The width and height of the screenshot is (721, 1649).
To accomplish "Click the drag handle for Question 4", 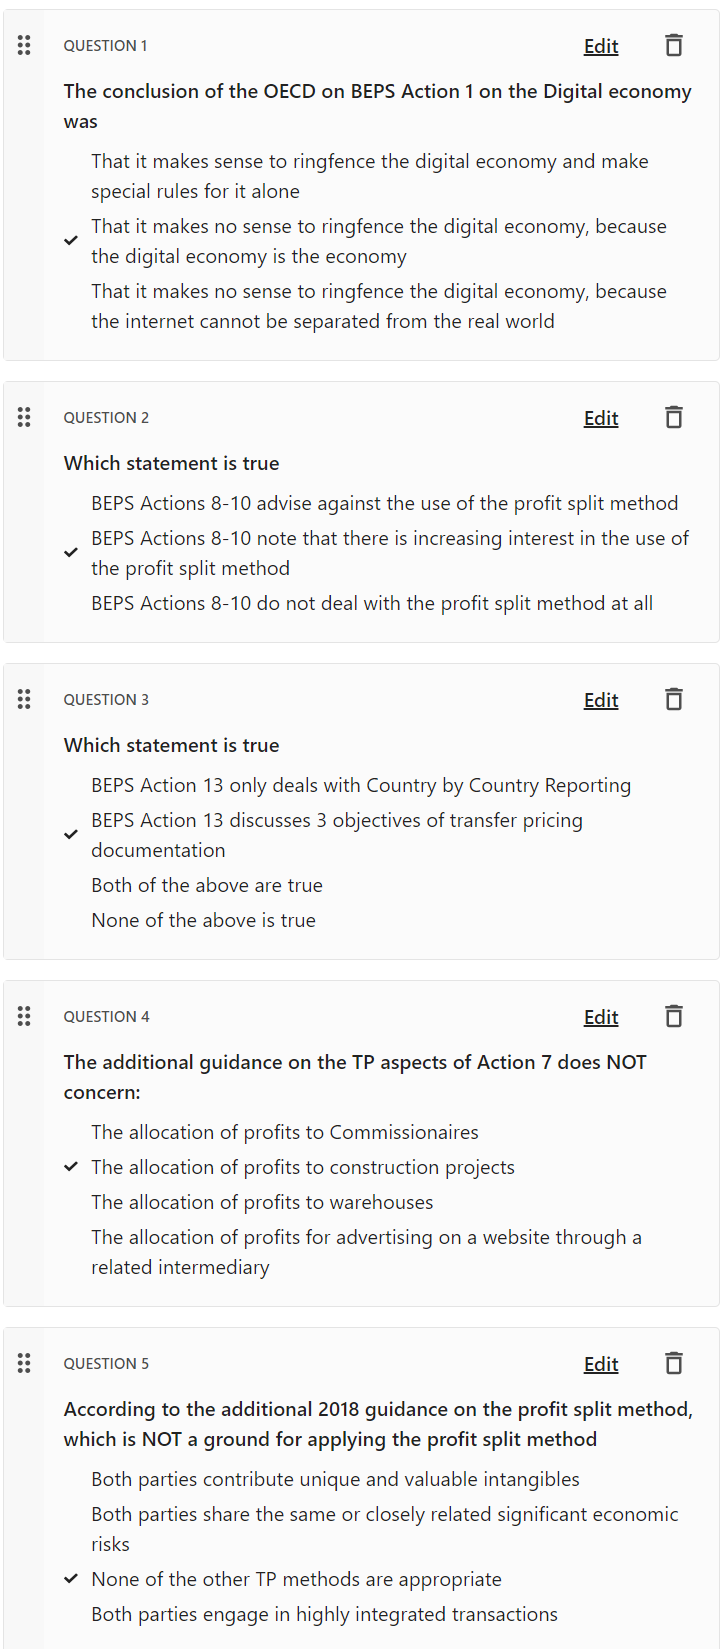I will click(x=24, y=1016).
